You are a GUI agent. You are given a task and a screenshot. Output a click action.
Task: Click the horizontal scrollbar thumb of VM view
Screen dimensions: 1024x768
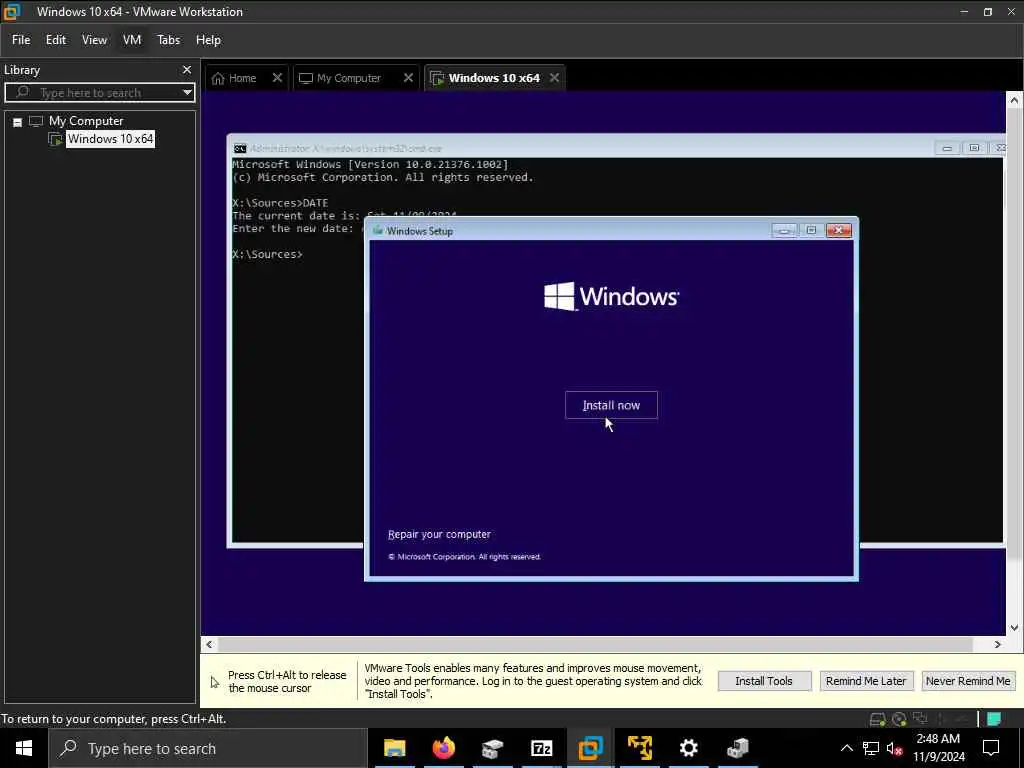coord(595,645)
